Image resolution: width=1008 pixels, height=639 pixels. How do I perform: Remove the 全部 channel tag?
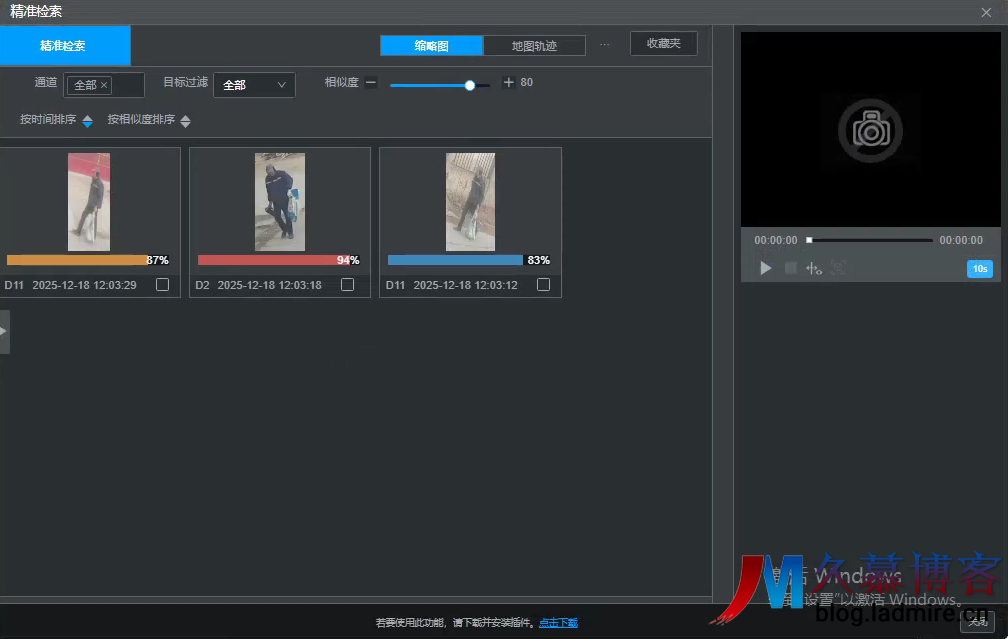click(x=104, y=85)
